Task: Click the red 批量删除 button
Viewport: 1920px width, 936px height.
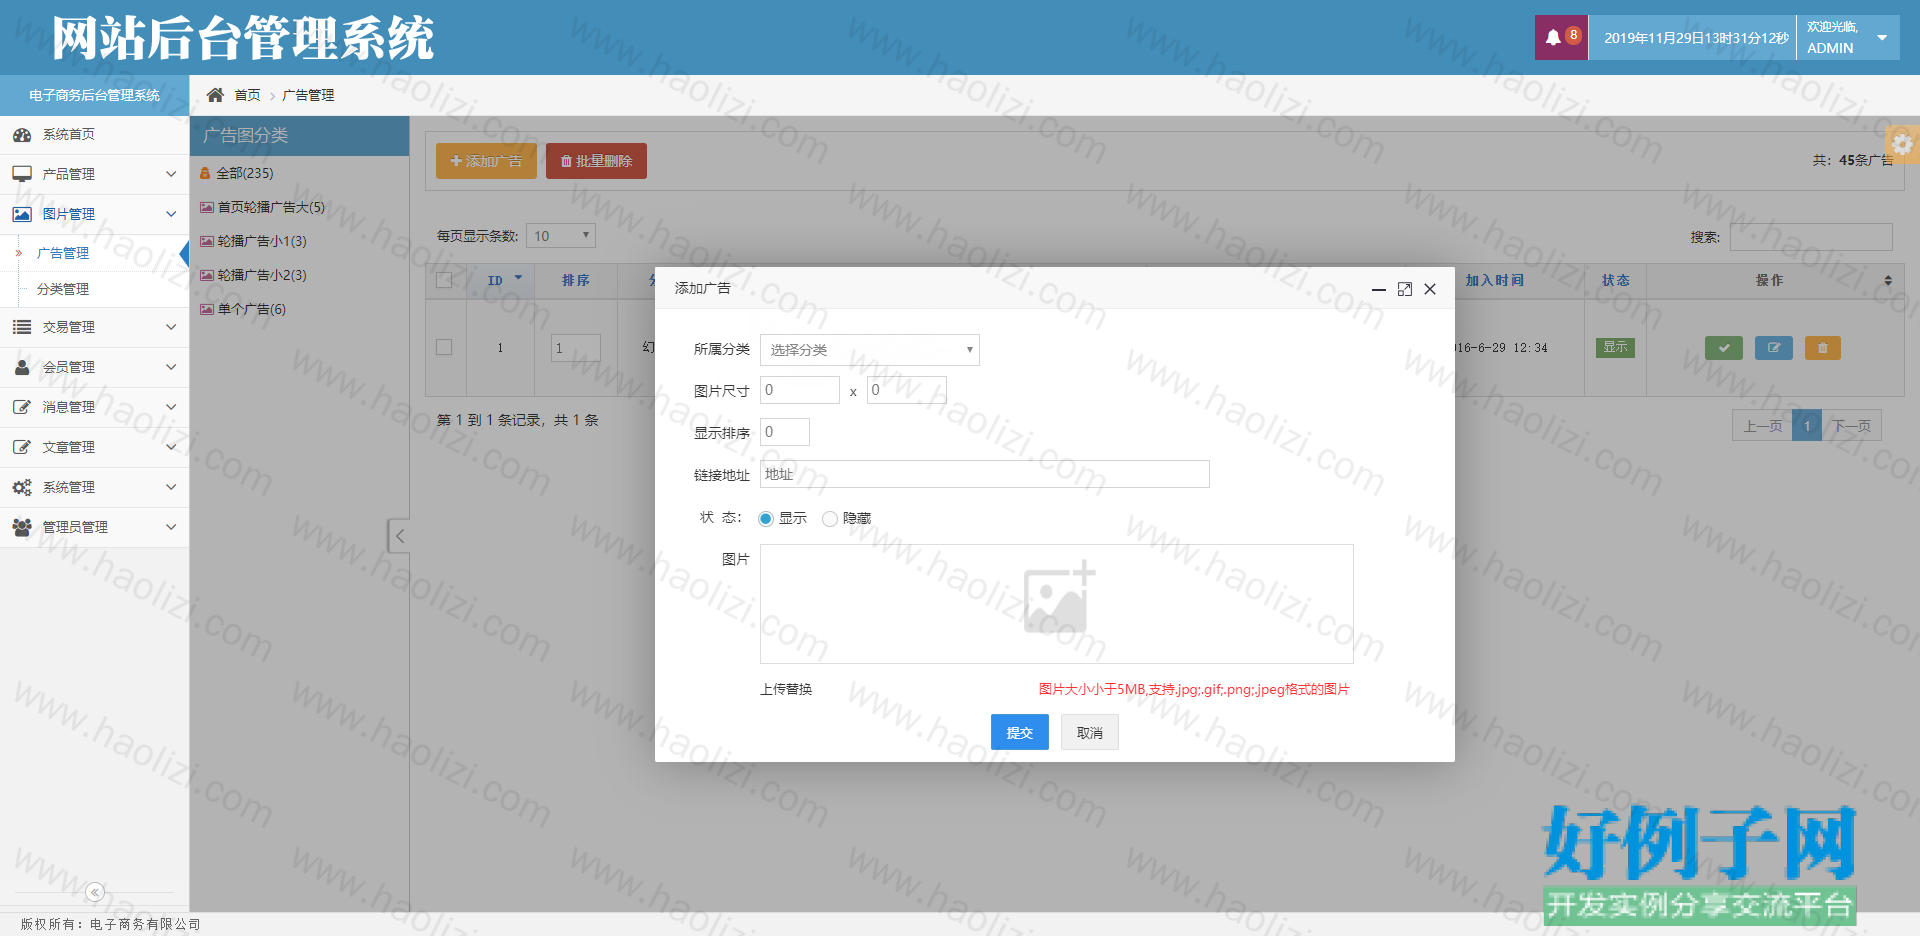Action: click(x=596, y=161)
